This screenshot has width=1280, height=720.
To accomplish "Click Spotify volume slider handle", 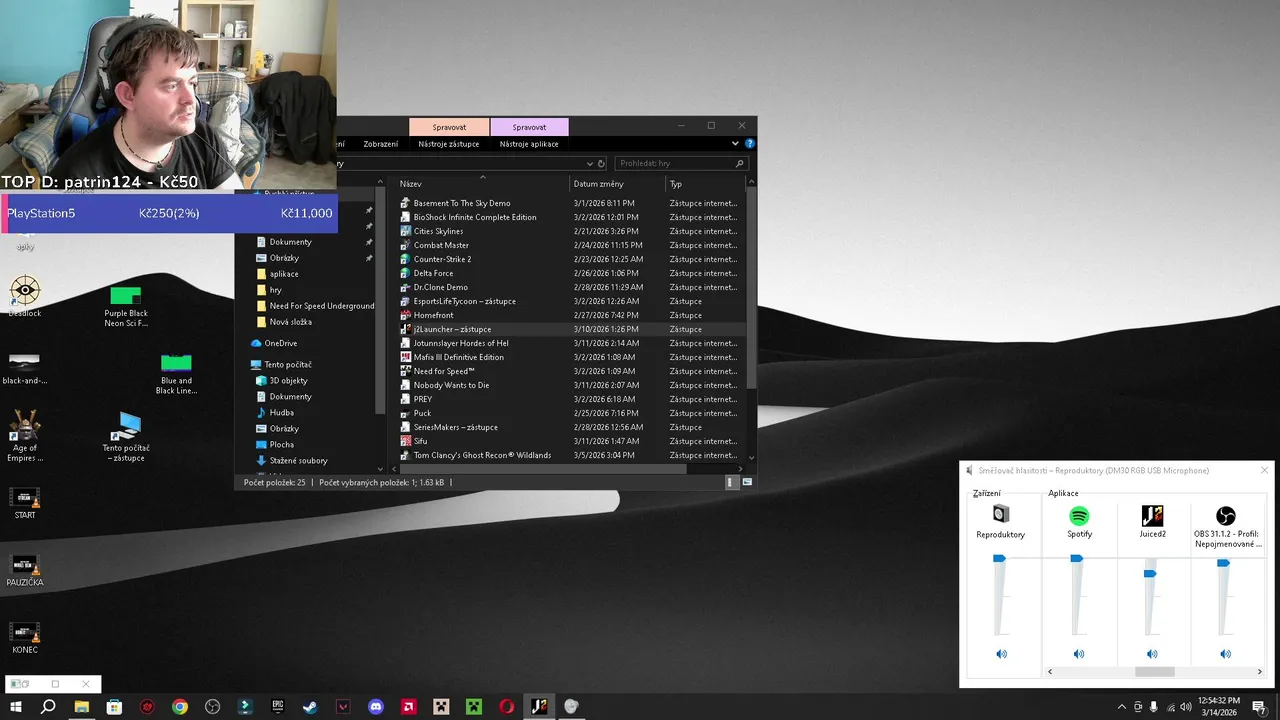I will point(1077,559).
